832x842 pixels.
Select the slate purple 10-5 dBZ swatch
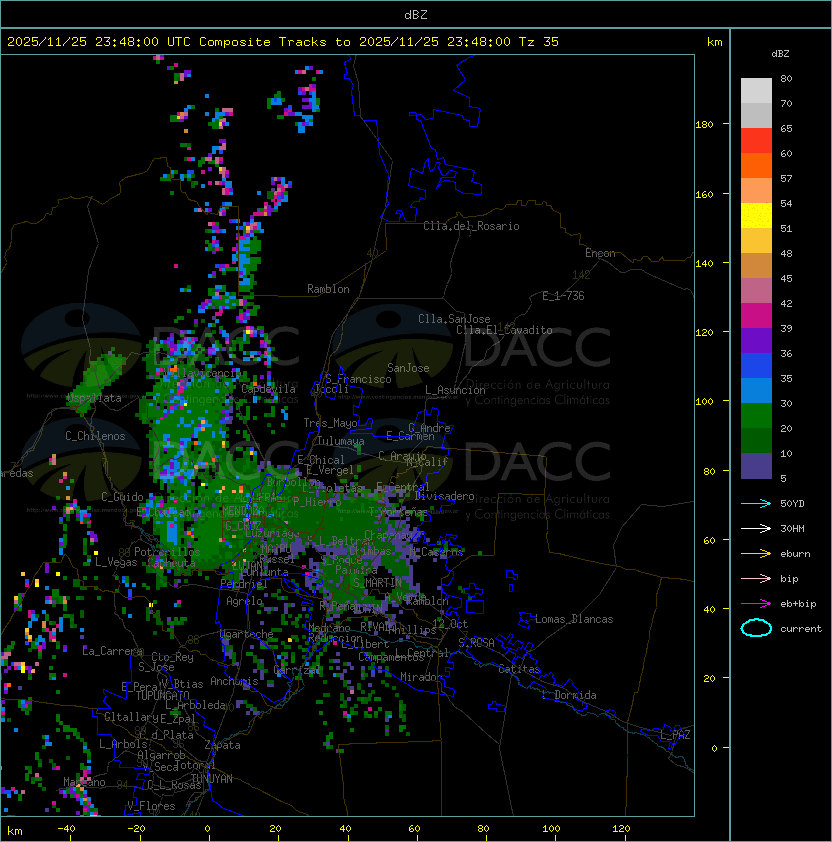tap(756, 466)
